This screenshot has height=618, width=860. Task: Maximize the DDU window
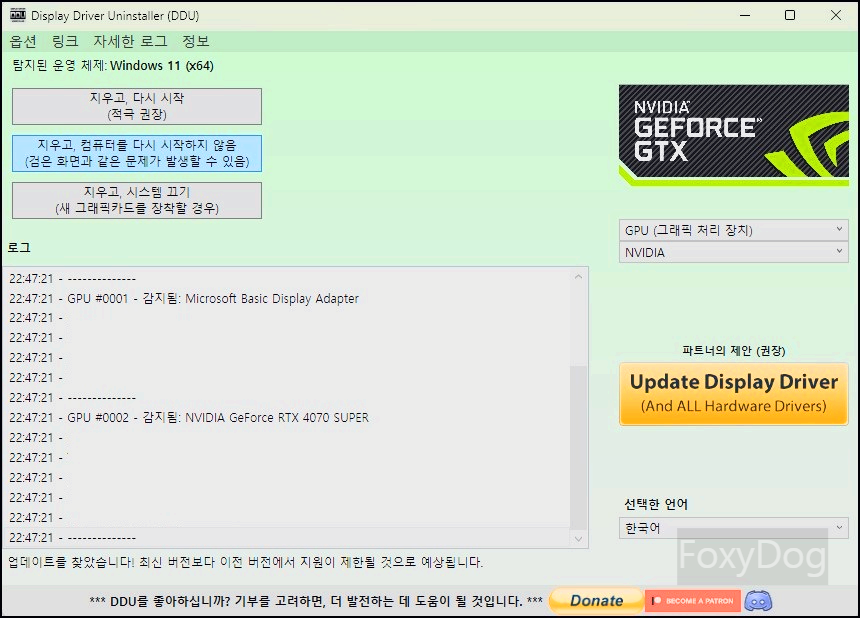coord(790,15)
